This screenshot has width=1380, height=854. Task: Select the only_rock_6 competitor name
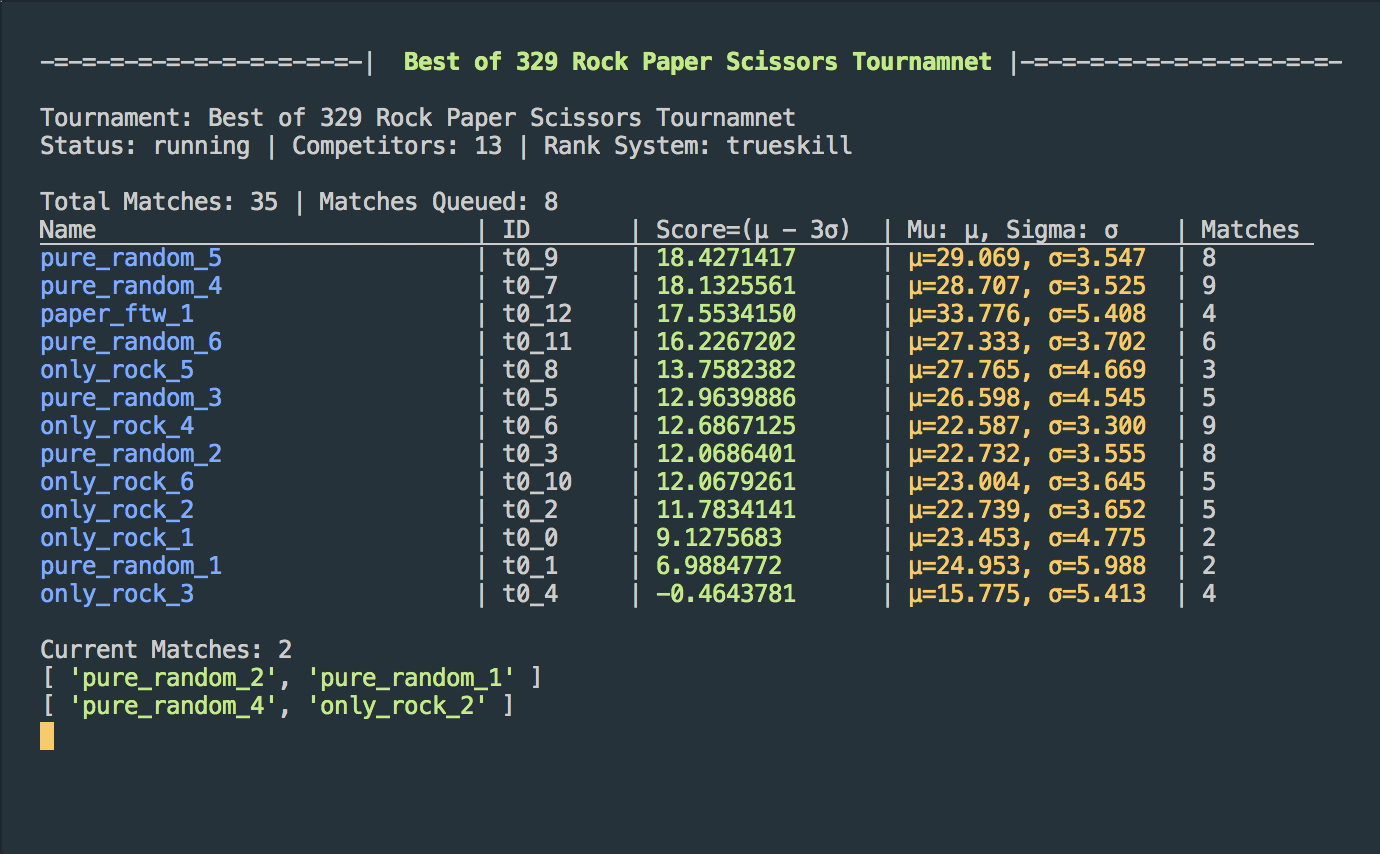pos(117,482)
